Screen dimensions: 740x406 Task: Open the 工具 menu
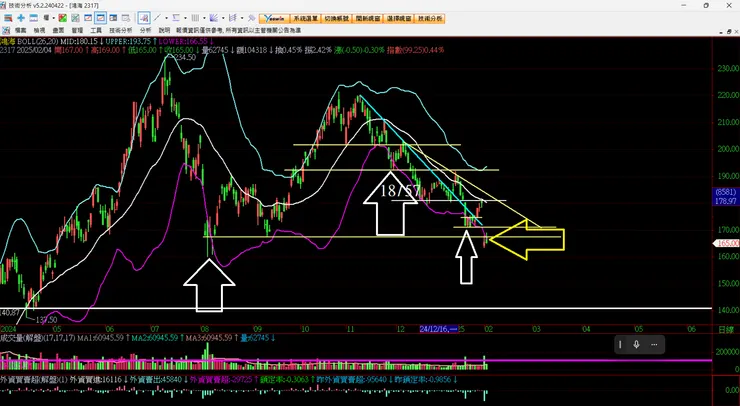[x=96, y=30]
